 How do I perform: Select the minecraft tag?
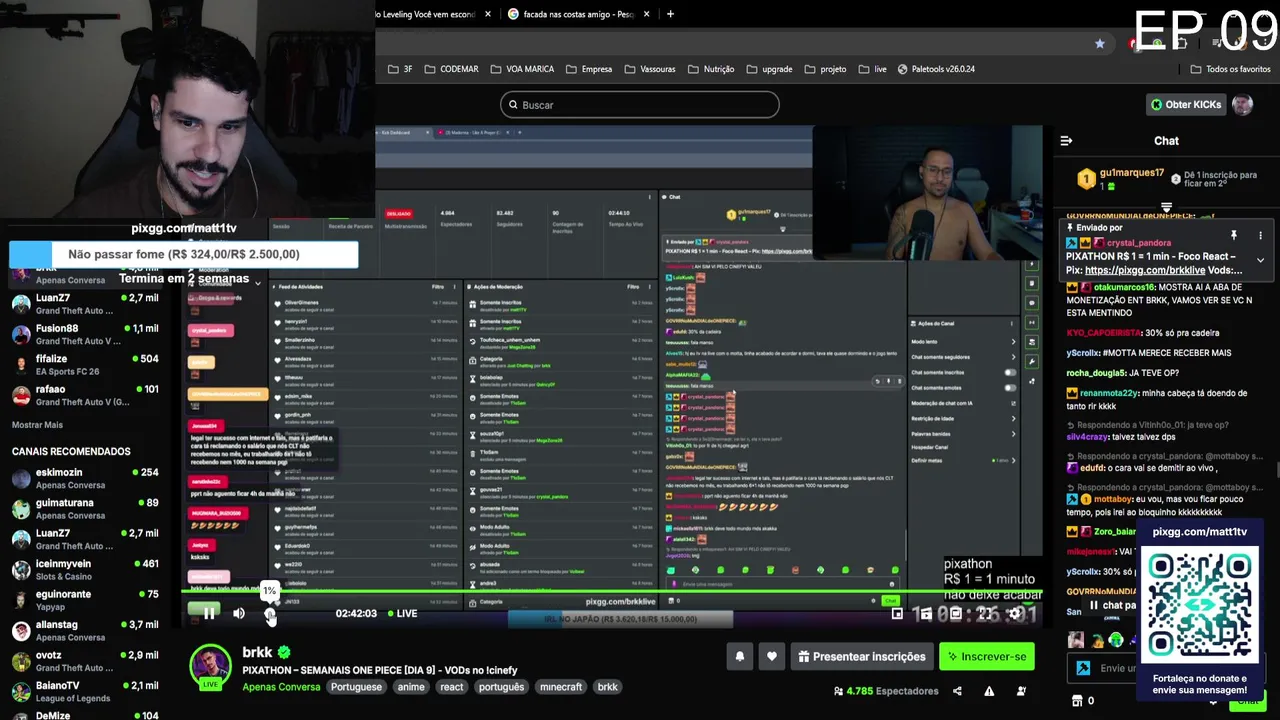[560, 687]
